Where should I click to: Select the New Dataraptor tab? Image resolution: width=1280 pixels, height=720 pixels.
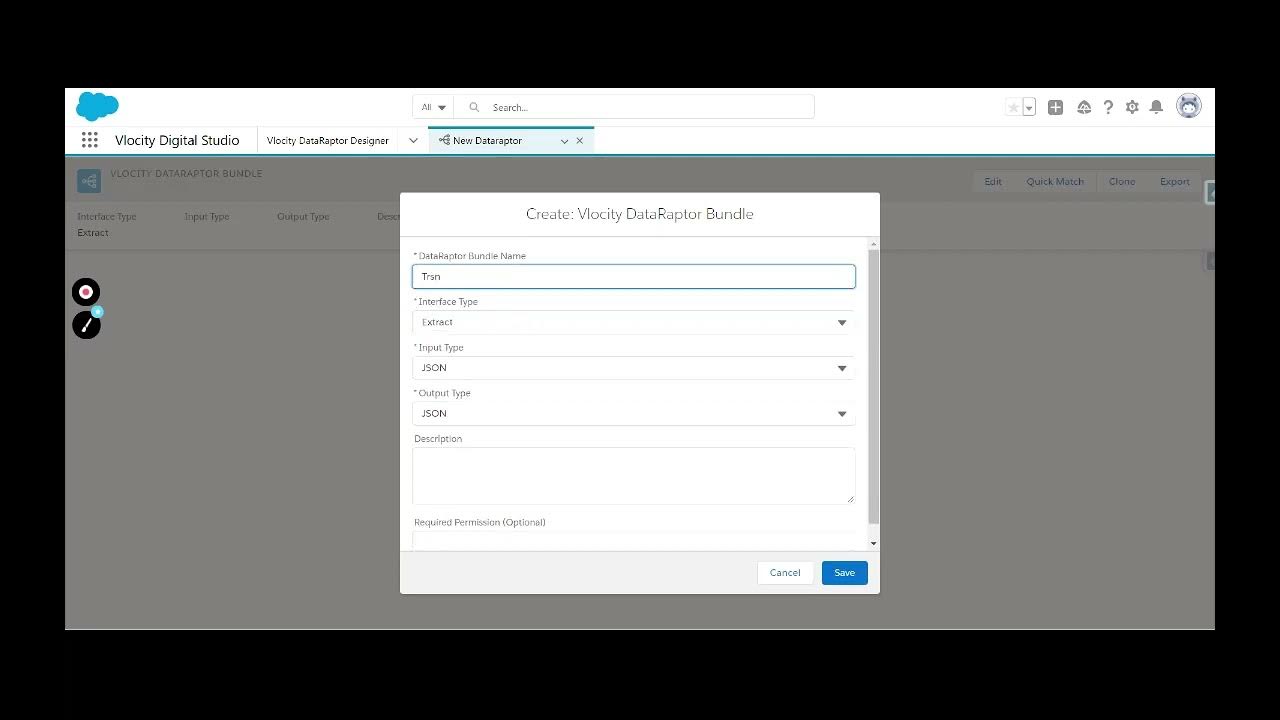click(x=487, y=141)
